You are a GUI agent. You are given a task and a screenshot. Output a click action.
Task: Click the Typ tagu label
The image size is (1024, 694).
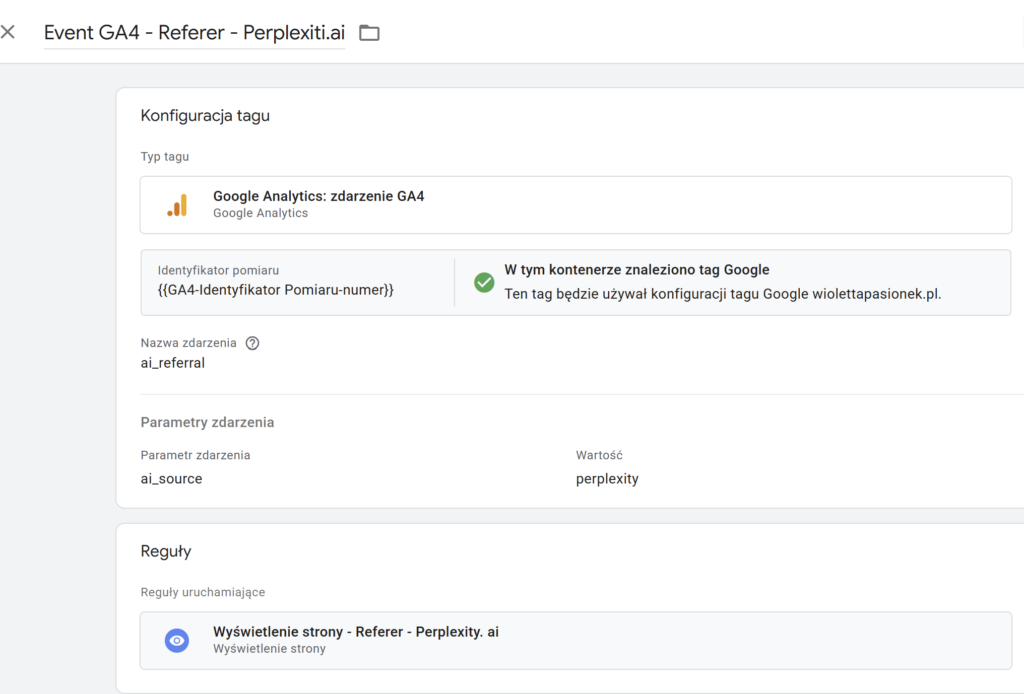(165, 157)
